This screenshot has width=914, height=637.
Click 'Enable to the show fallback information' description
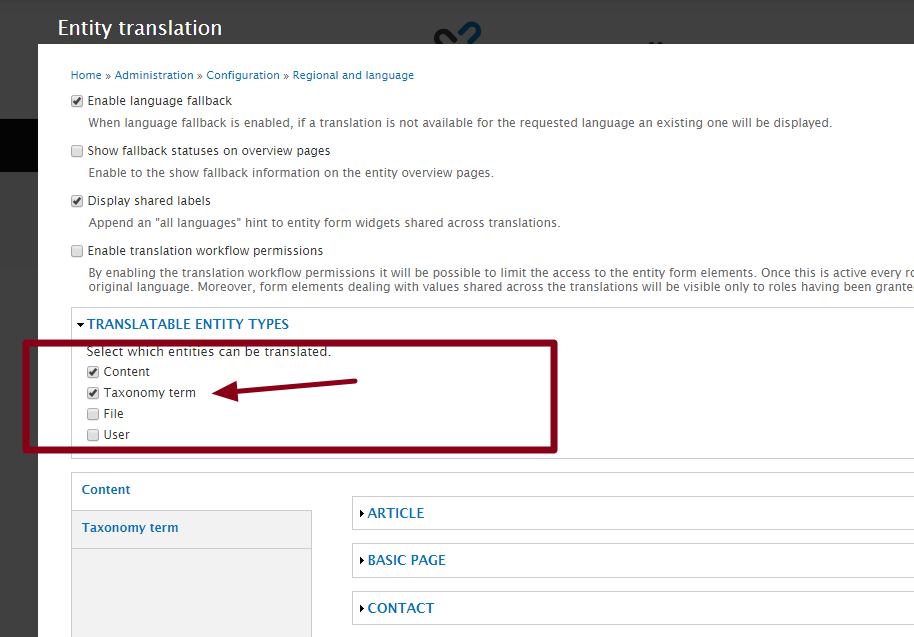click(x=291, y=173)
